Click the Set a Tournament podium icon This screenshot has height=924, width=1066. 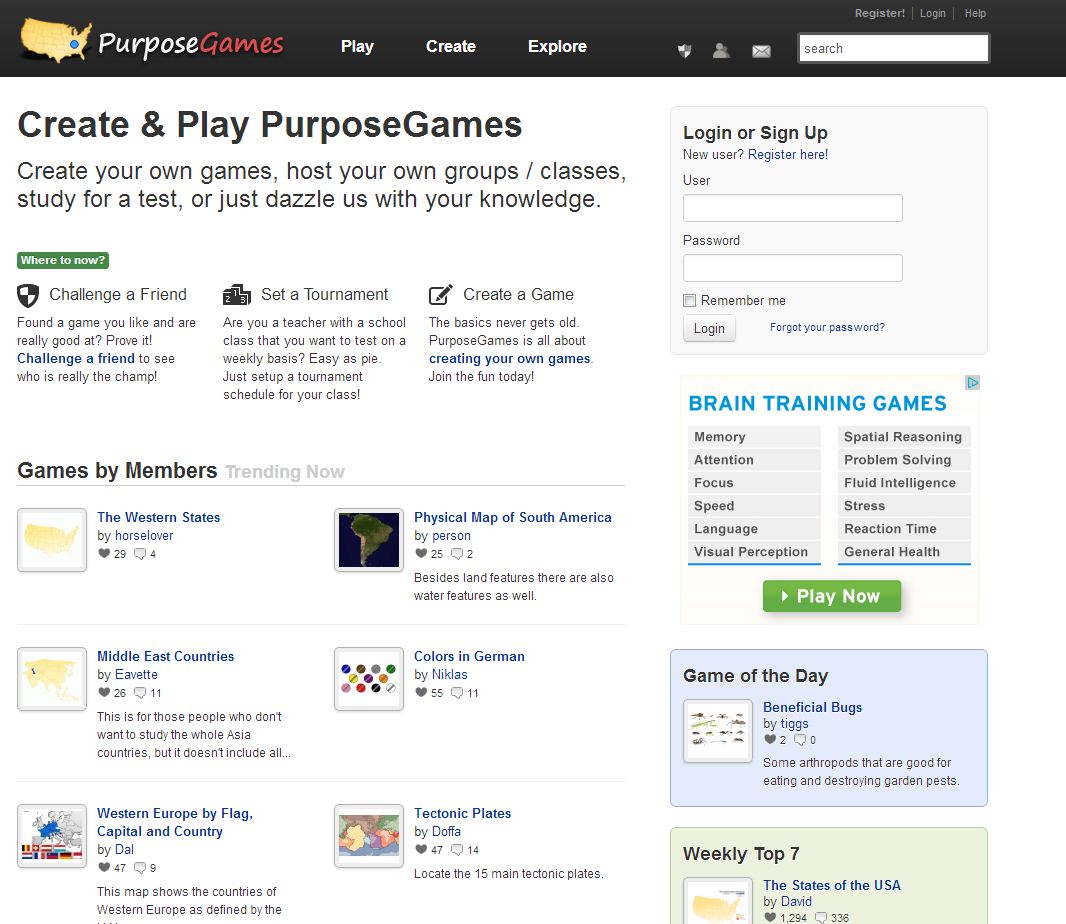tap(237, 295)
